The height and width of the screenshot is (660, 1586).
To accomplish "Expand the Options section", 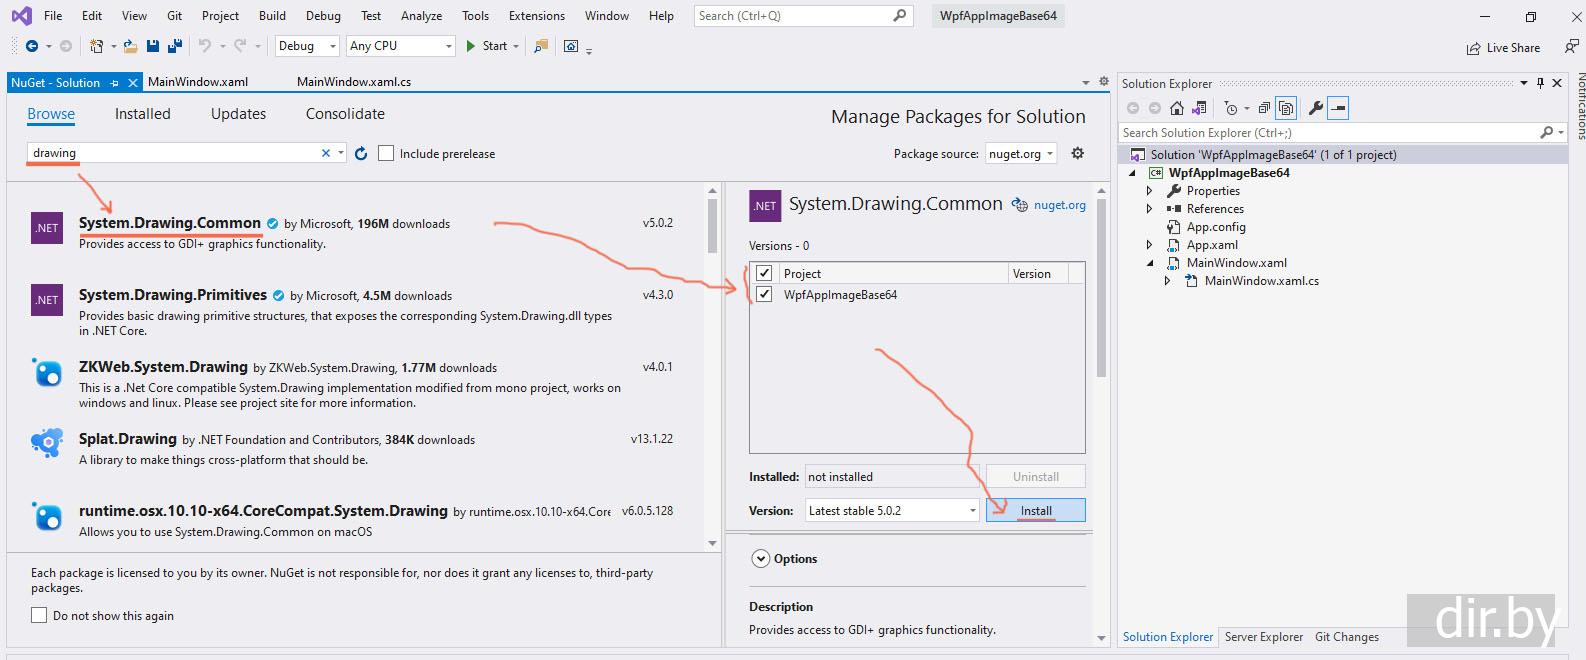I will tap(760, 559).
